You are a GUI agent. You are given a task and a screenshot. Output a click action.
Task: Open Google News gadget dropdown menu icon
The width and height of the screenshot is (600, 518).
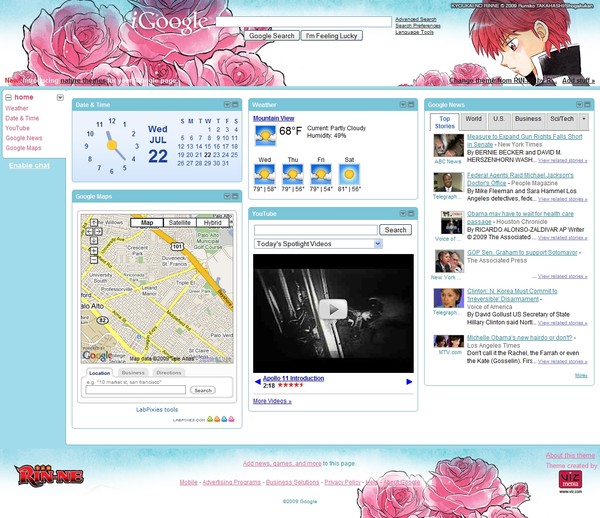pos(579,104)
